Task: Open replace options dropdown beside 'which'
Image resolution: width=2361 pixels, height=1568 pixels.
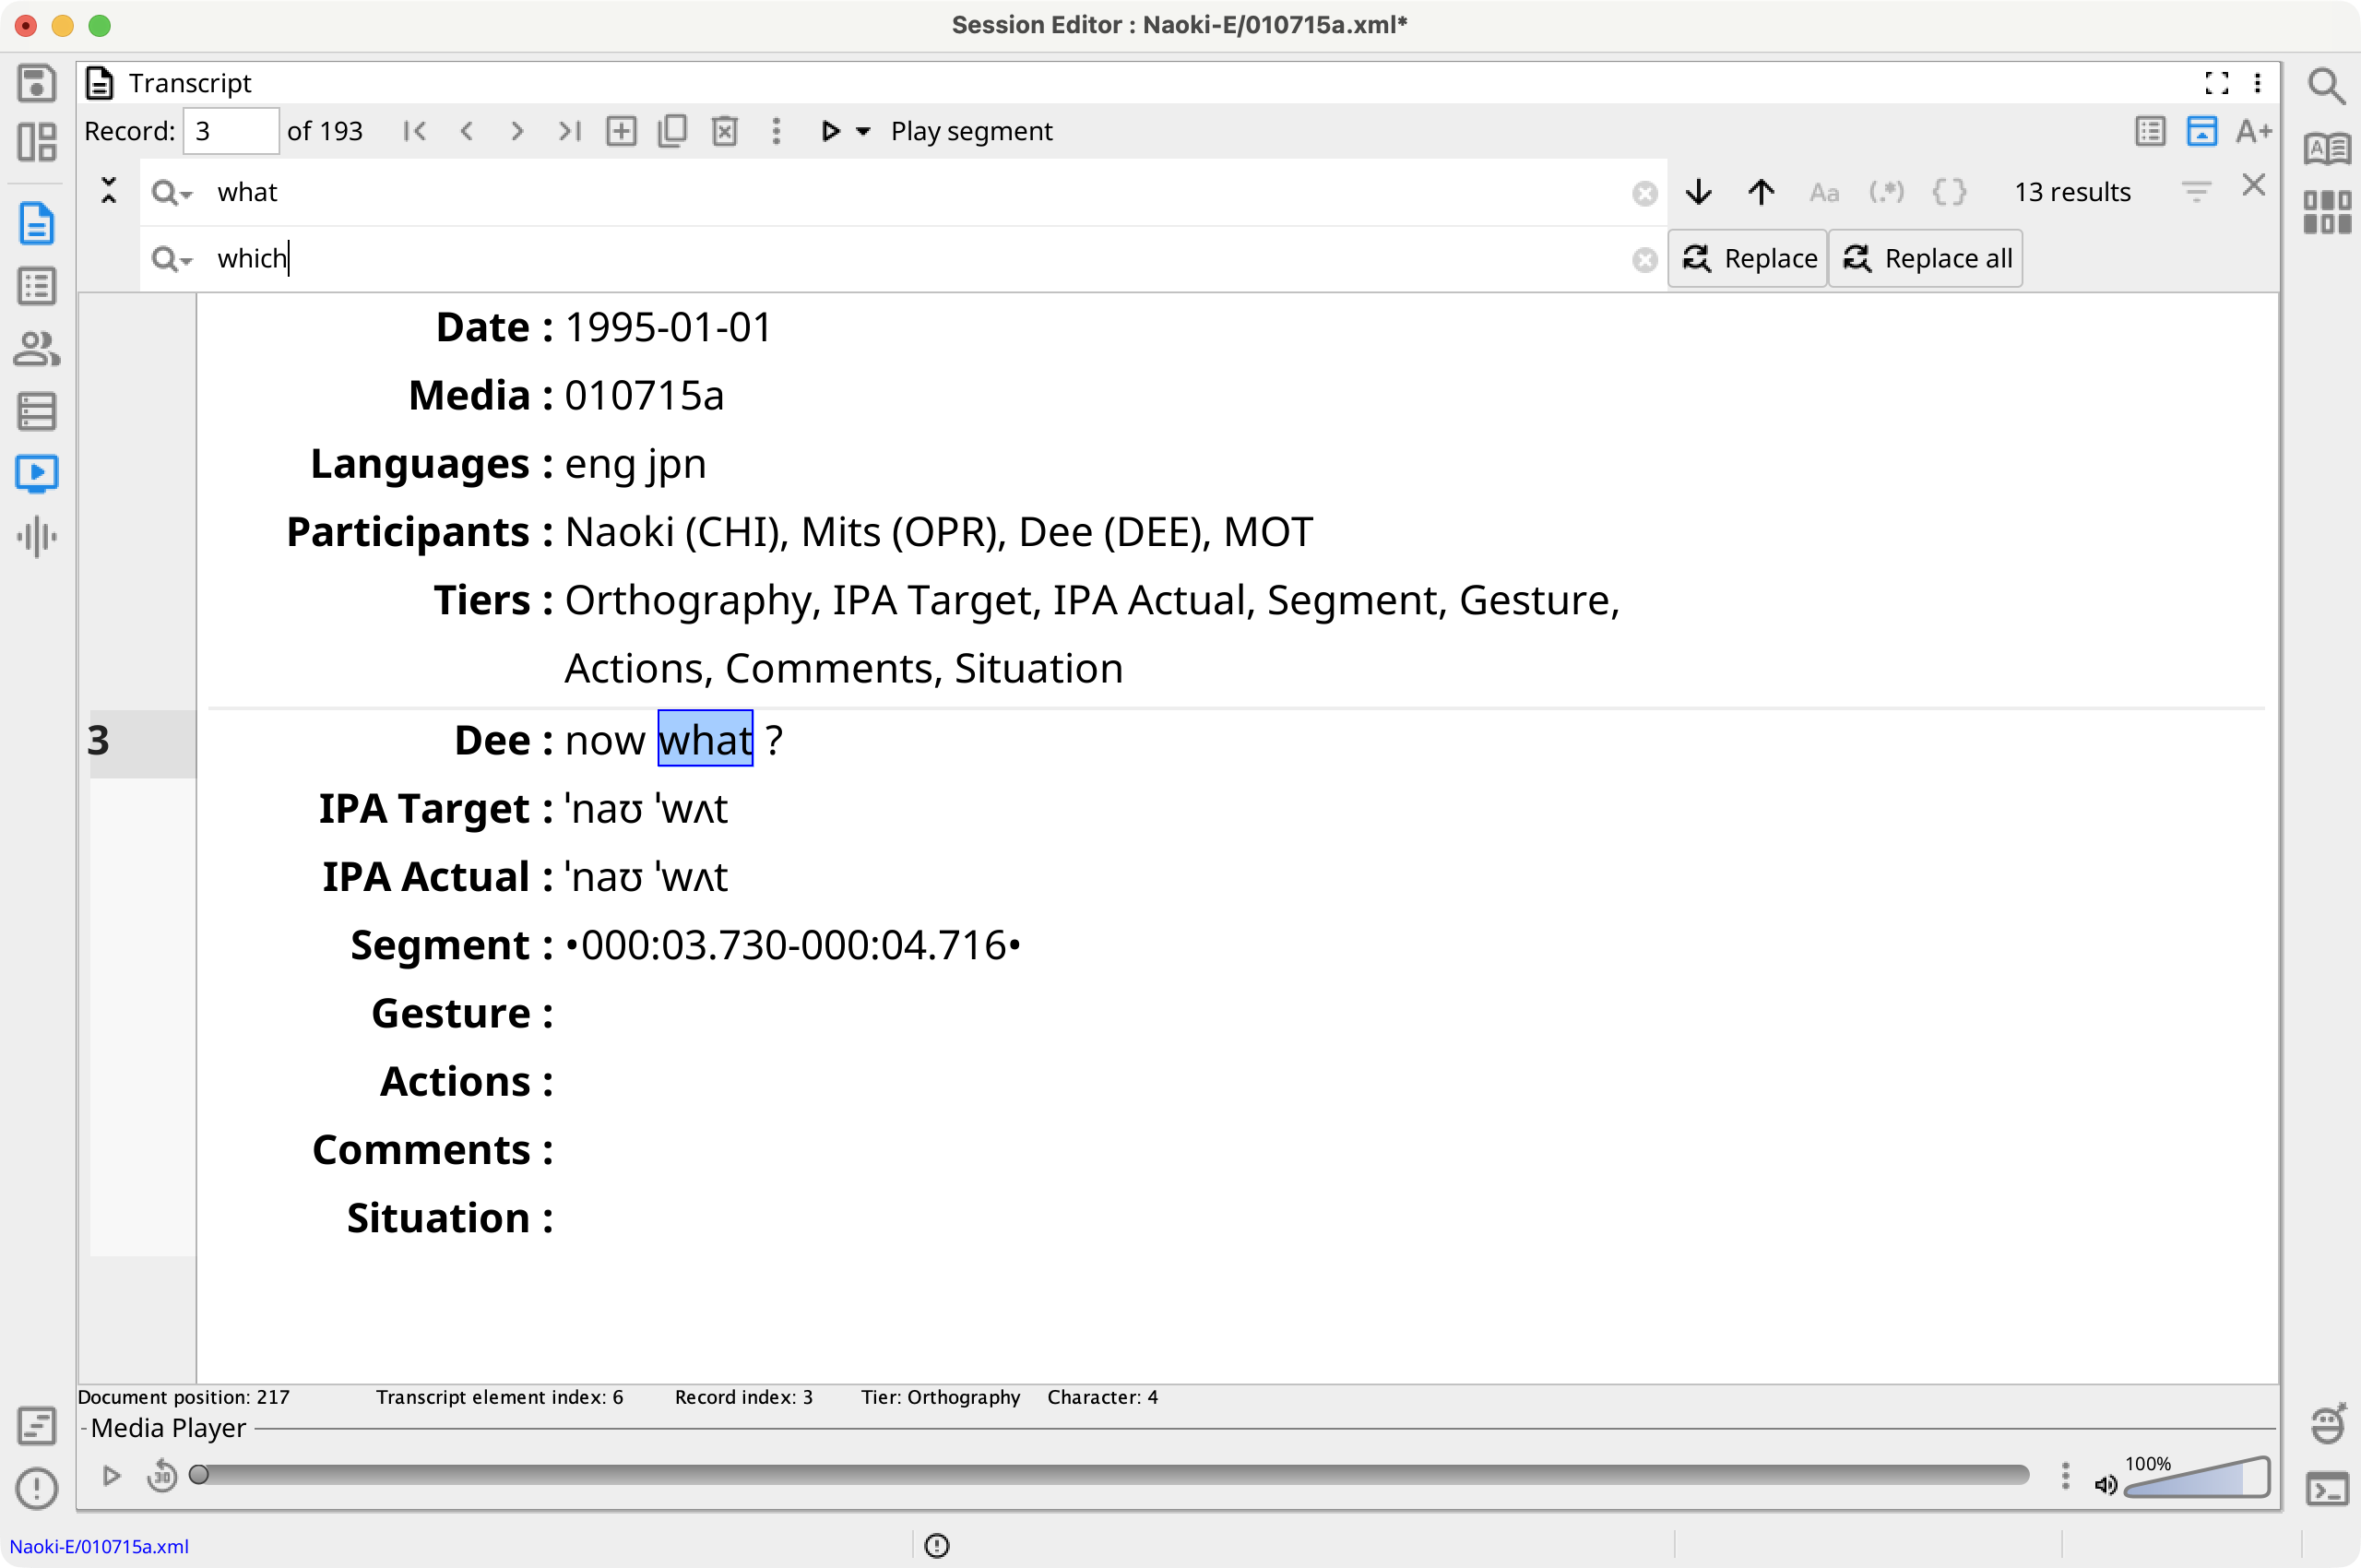Action: (x=171, y=259)
